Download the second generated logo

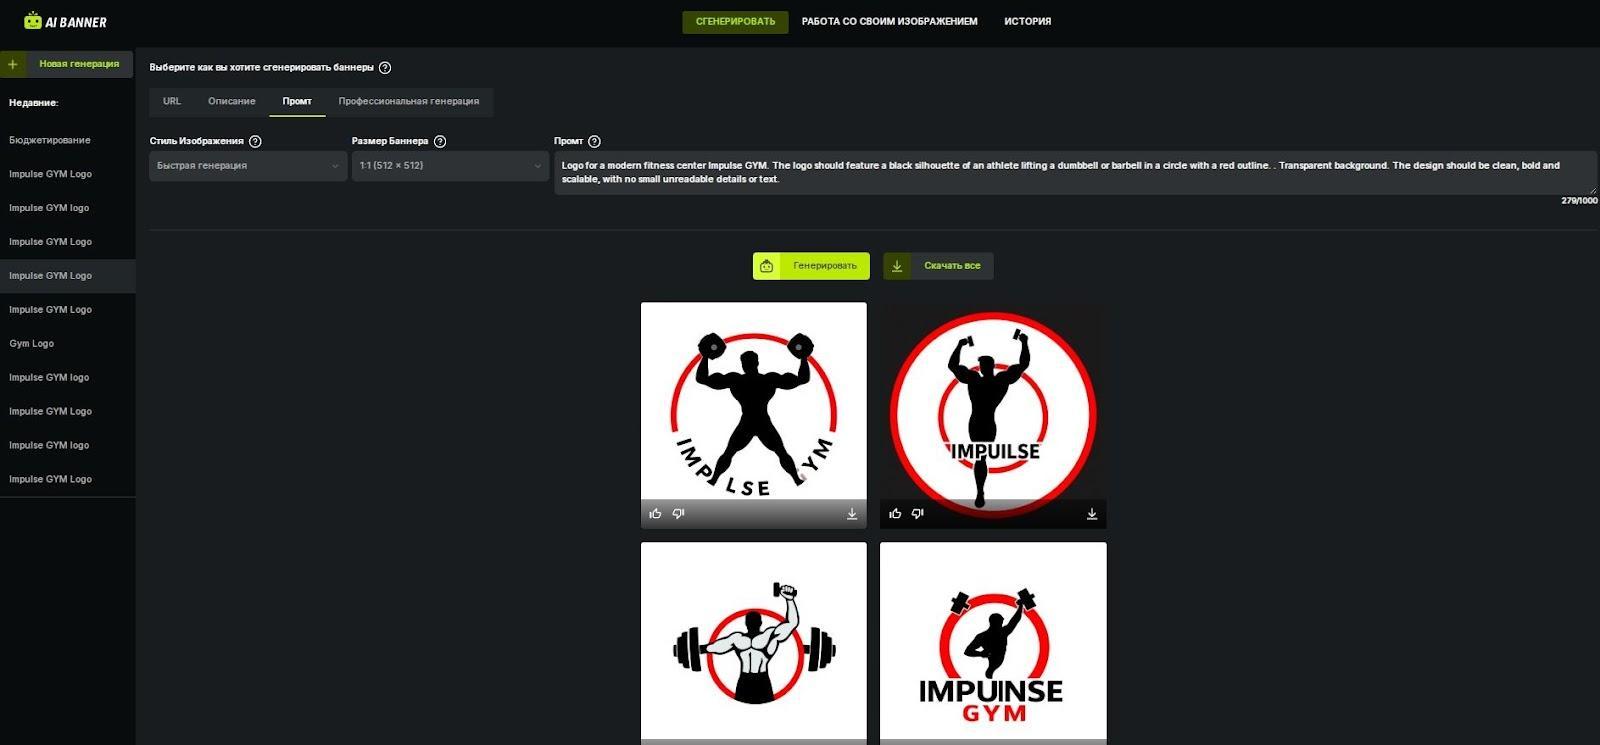[1092, 514]
